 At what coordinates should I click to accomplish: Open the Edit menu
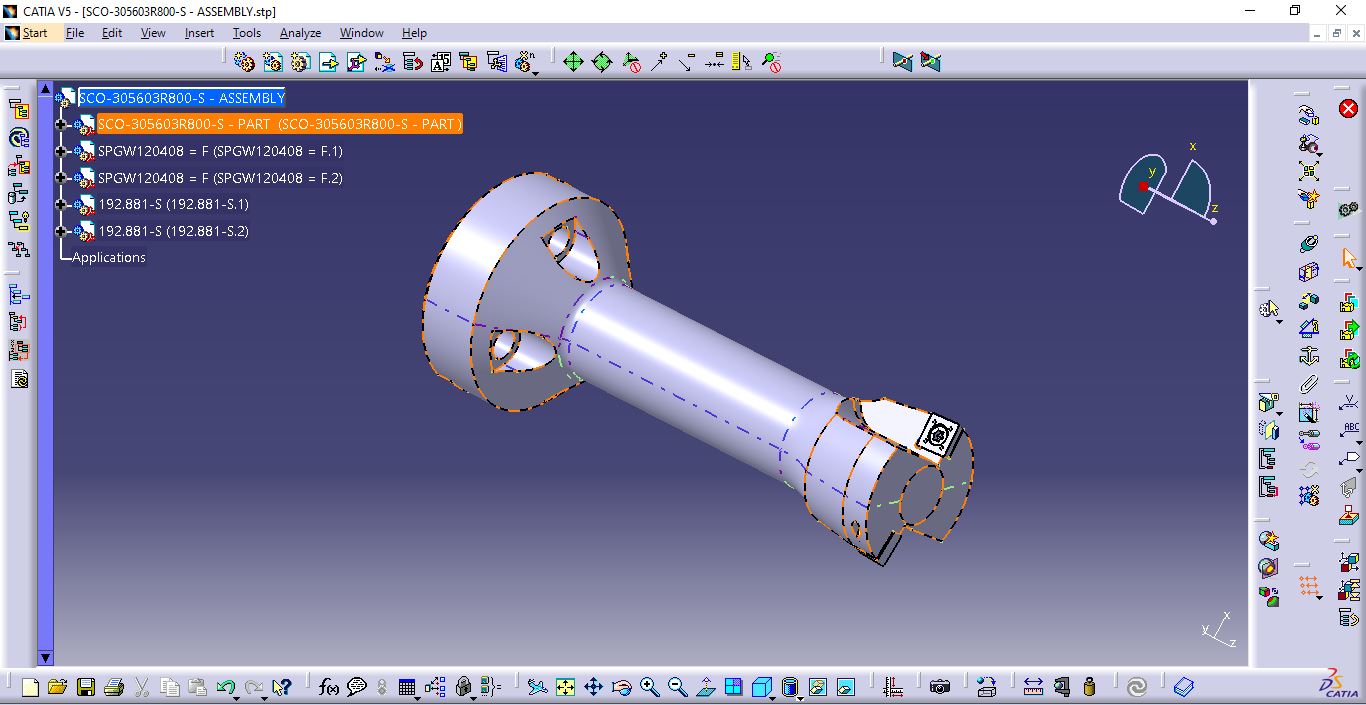pyautogui.click(x=112, y=33)
